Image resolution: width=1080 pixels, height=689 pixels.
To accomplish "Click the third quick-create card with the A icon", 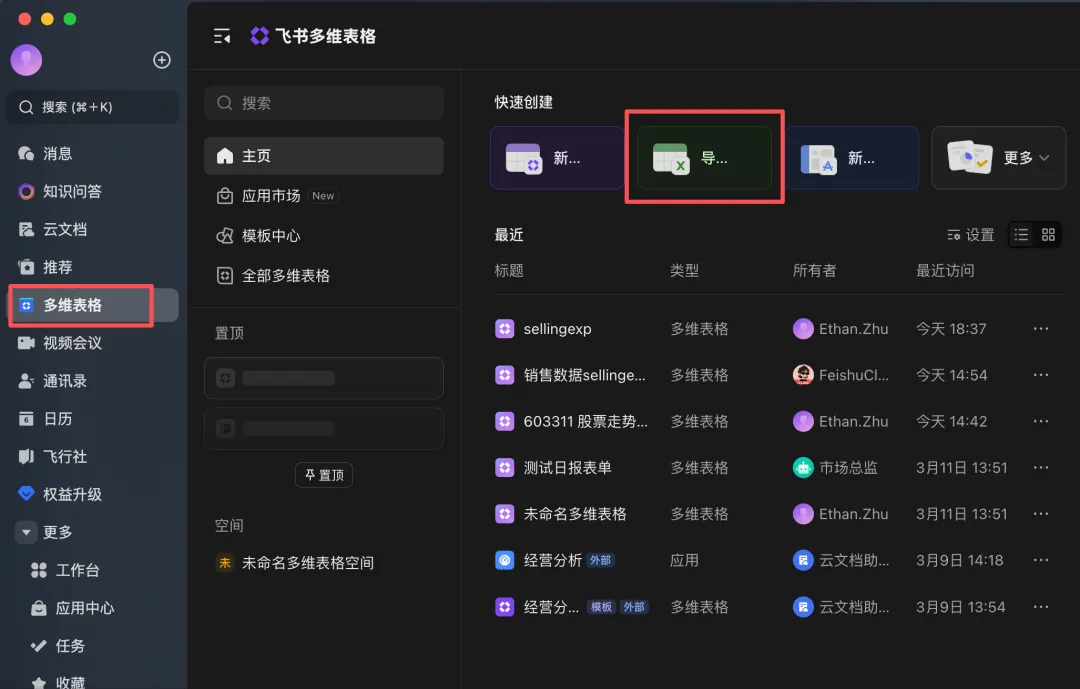I will [852, 158].
